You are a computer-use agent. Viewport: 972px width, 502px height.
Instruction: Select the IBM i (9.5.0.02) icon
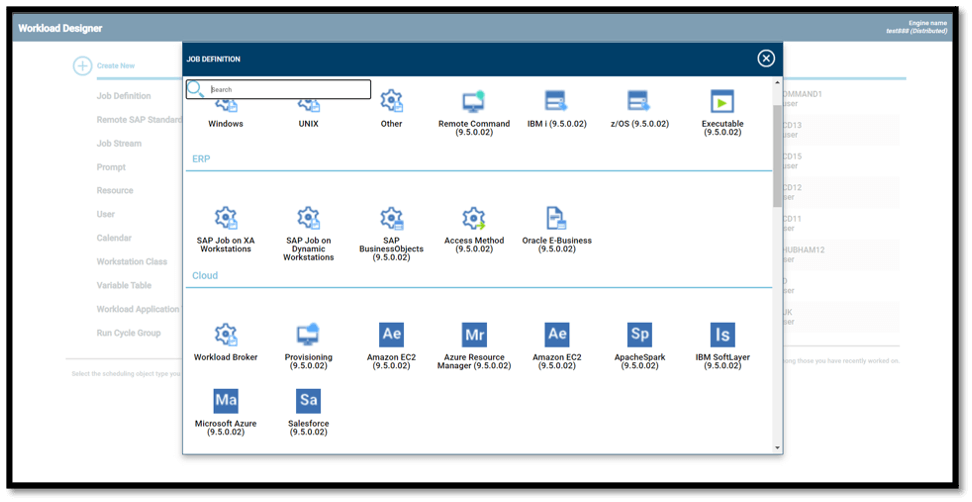pos(556,101)
